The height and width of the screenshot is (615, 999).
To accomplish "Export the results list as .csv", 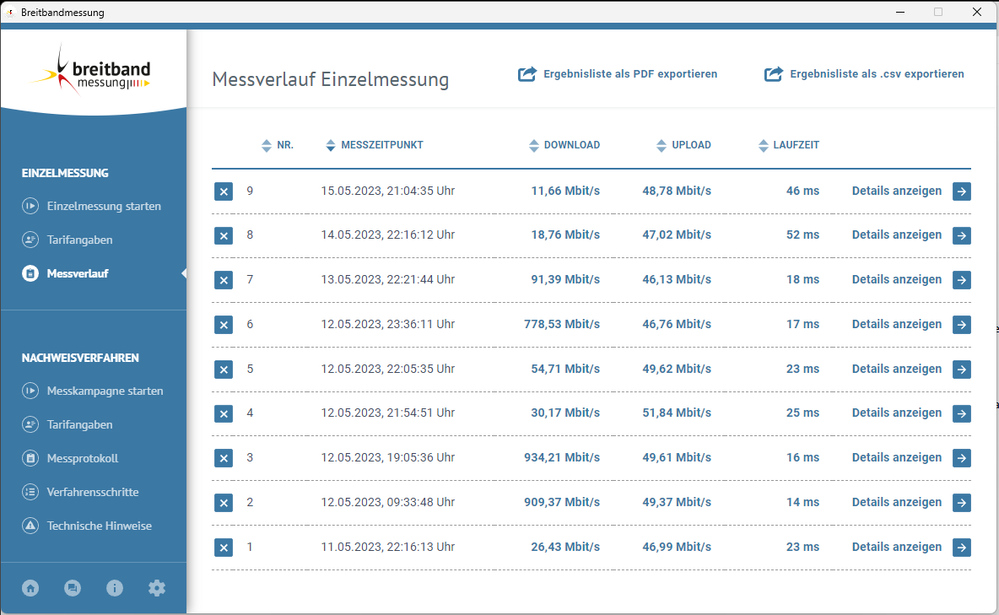I will click(864, 74).
